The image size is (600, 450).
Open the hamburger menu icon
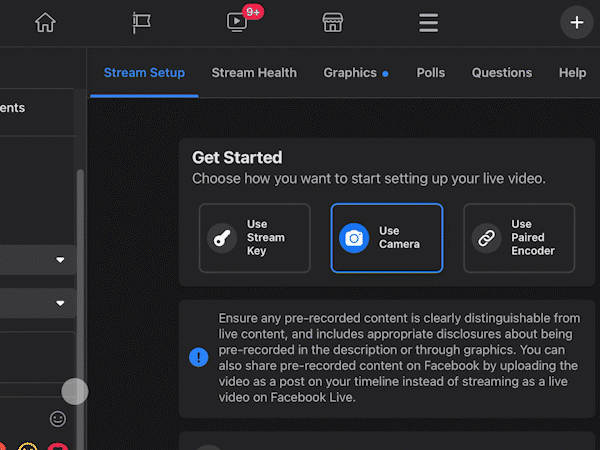coord(429,22)
